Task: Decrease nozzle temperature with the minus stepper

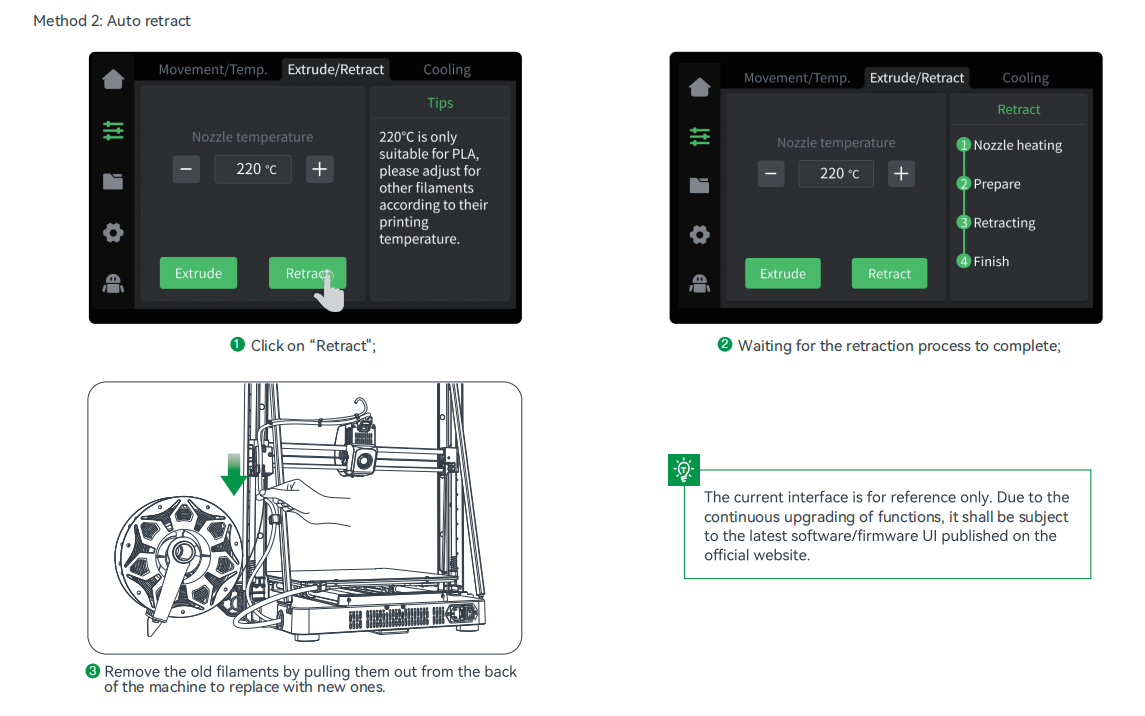Action: 186,169
